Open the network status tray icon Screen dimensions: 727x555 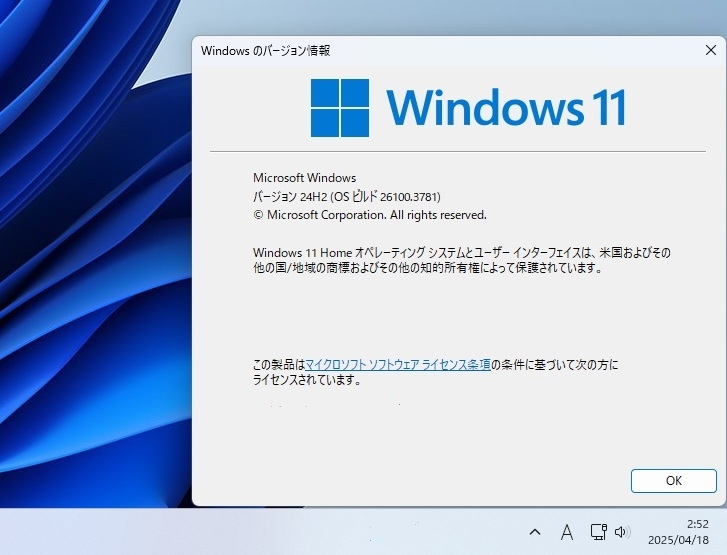(598, 532)
